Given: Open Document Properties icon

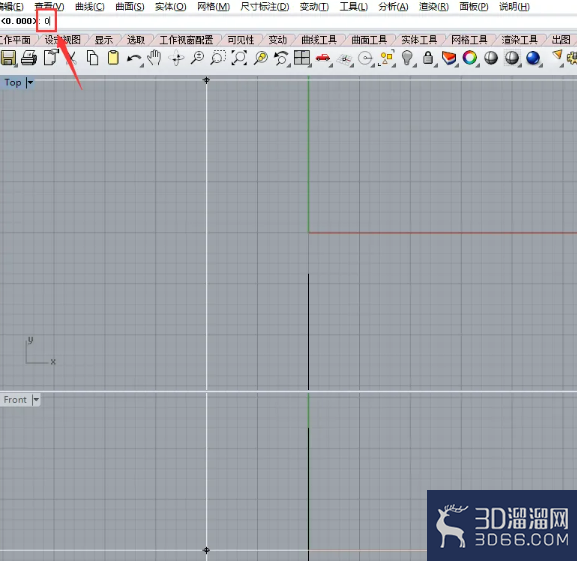Looking at the screenshot, I should click(51, 58).
